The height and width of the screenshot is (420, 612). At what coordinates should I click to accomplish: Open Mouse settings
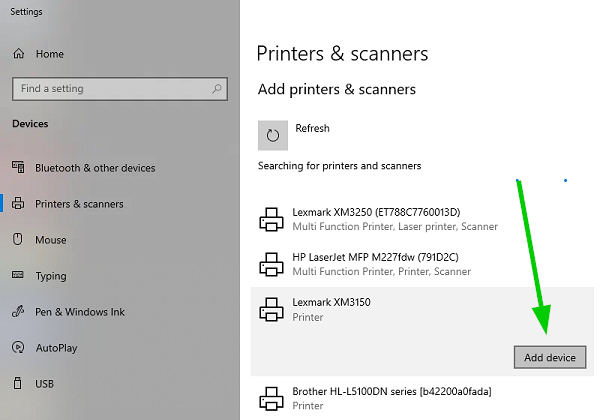coord(51,240)
